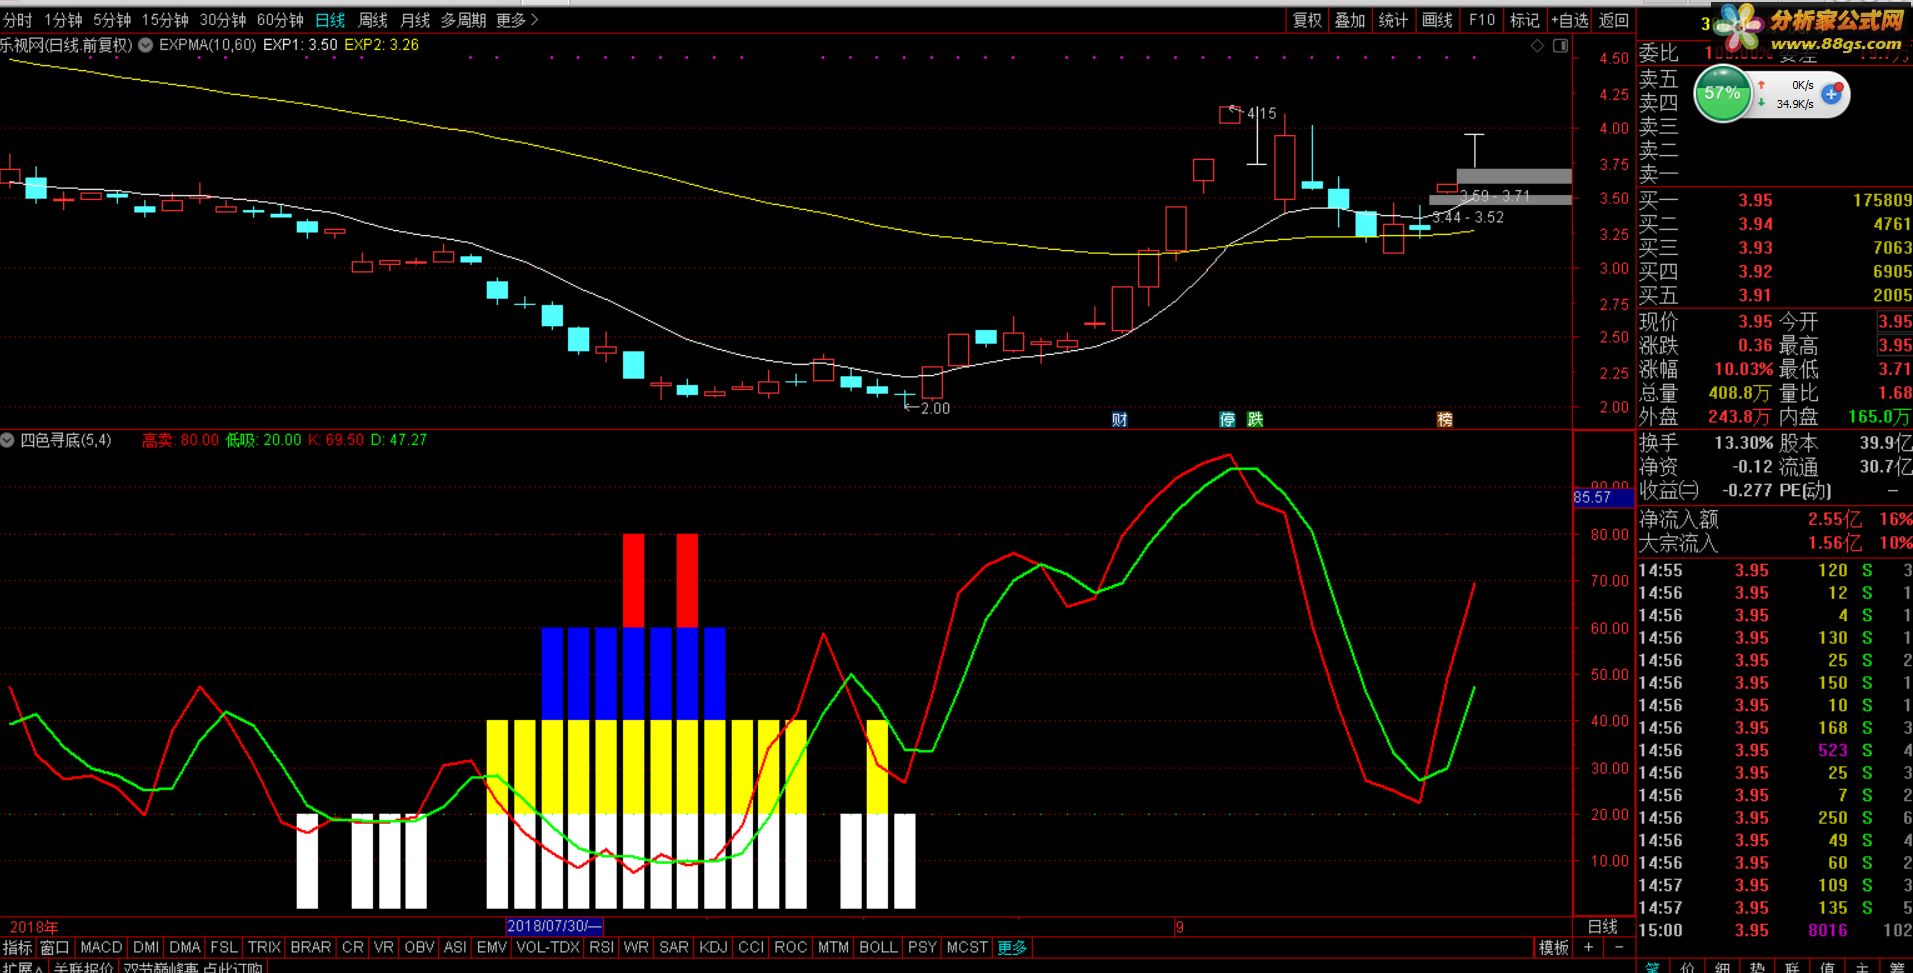
Task: Select the WR indicator tab
Action: (636, 947)
